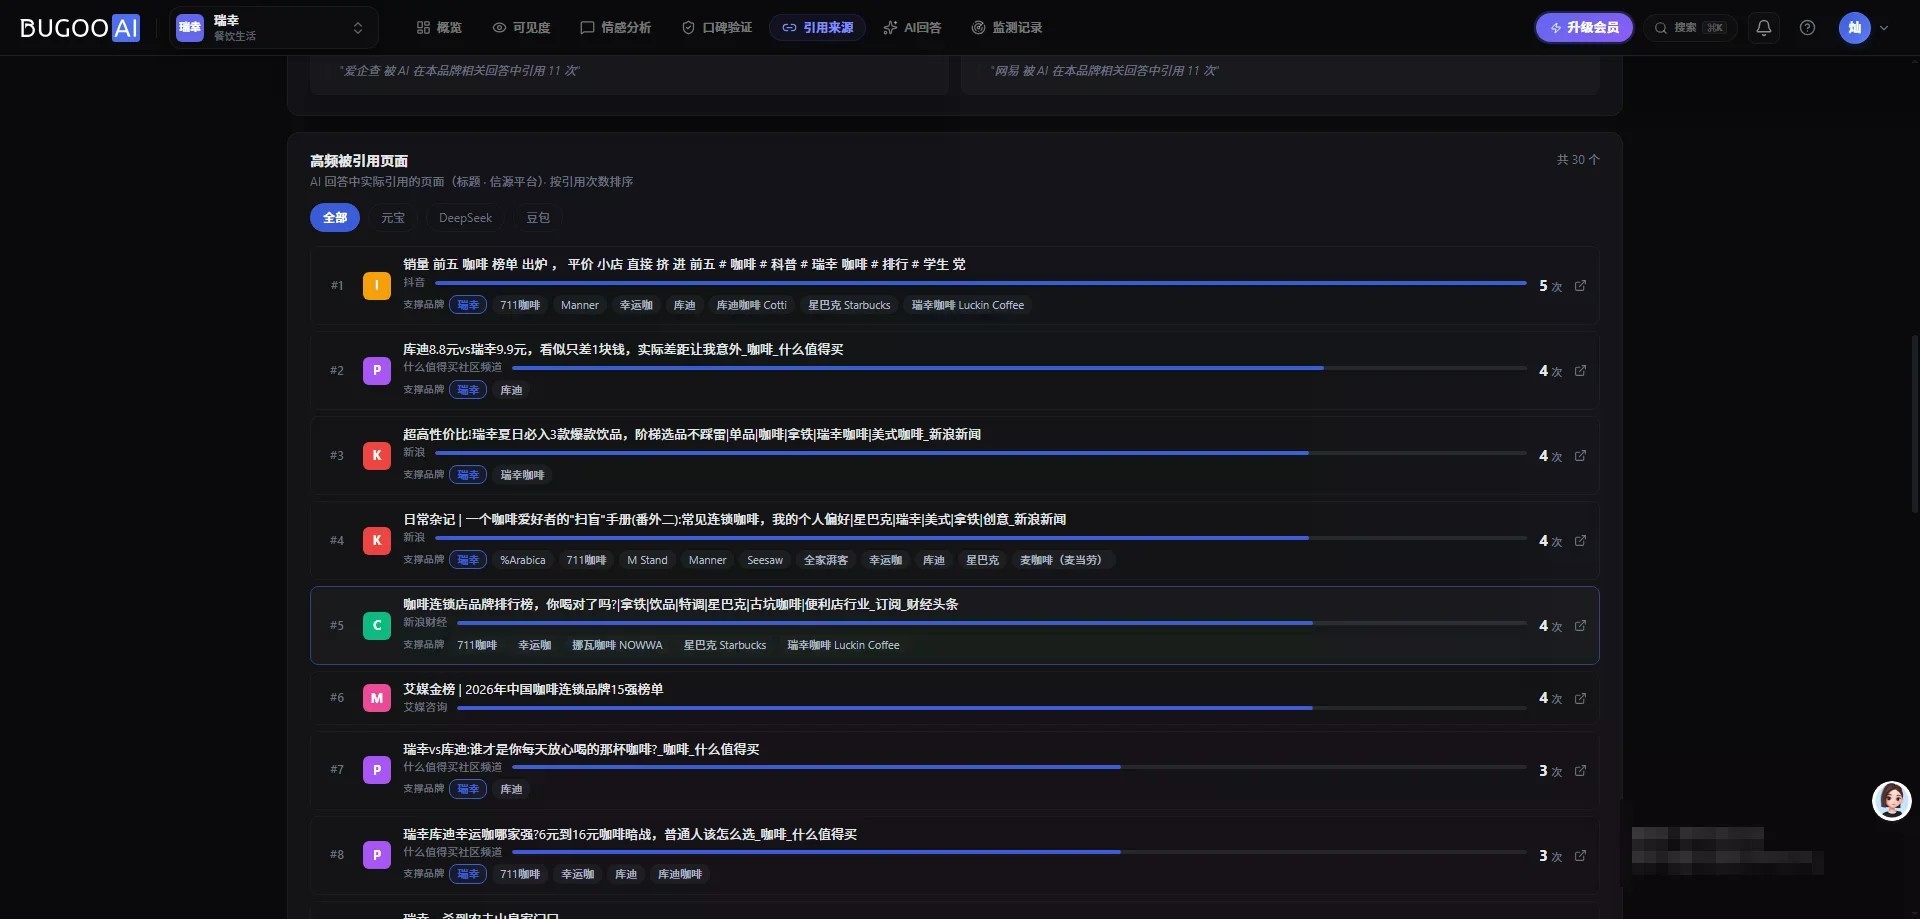Click the 库迪咖啡 Cotti tag in row #1
Viewport: 1920px width, 919px height.
751,305
